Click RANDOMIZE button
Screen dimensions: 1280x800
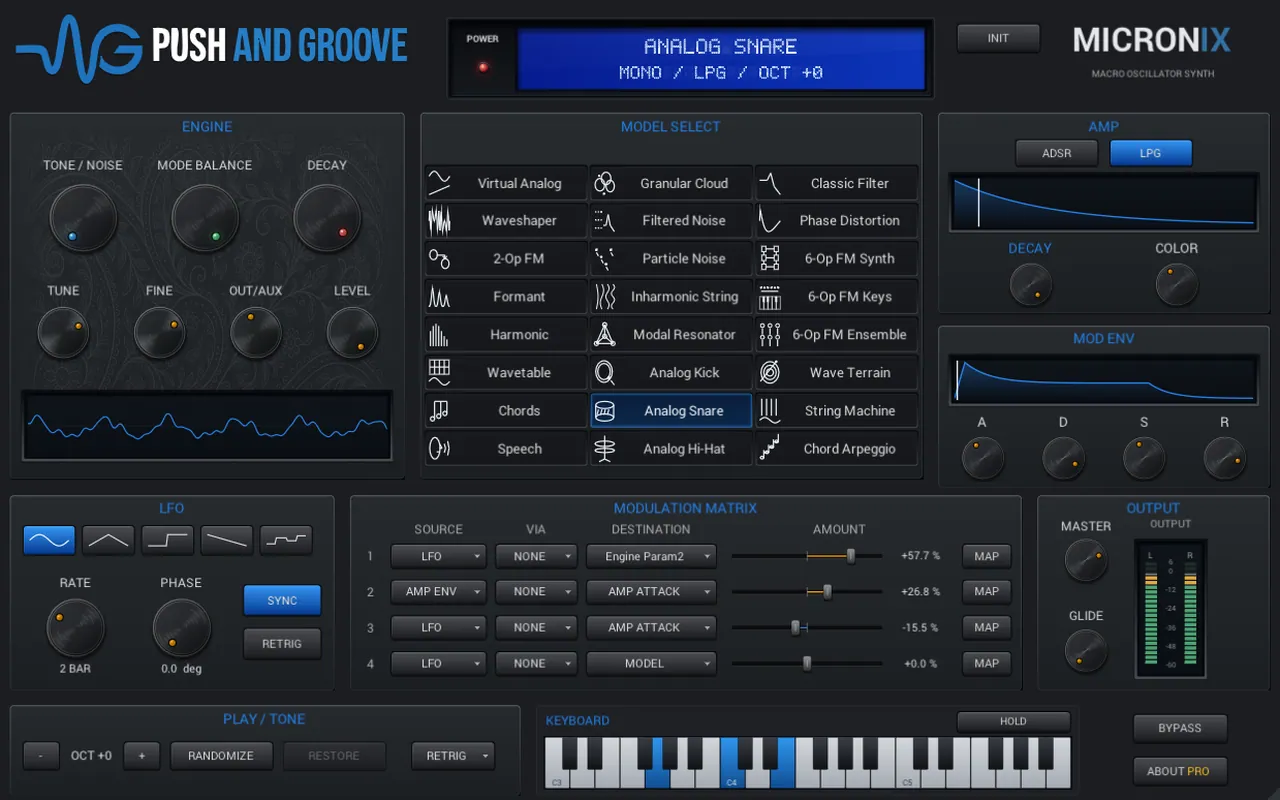coord(221,756)
